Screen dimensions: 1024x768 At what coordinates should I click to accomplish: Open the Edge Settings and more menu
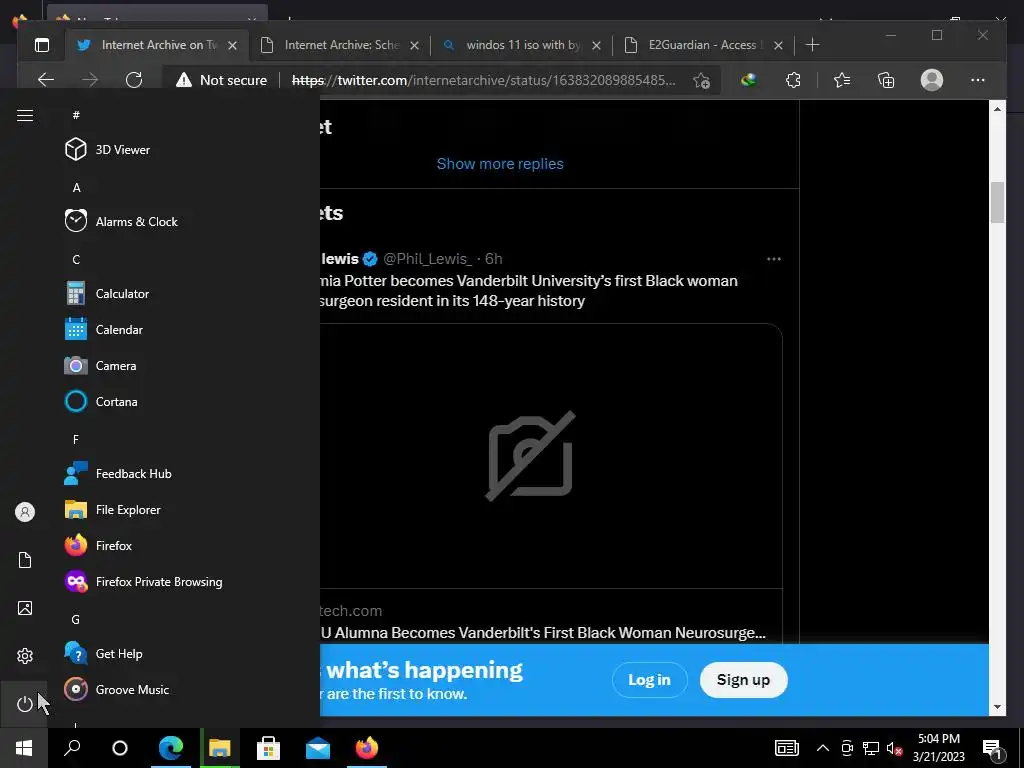point(978,80)
